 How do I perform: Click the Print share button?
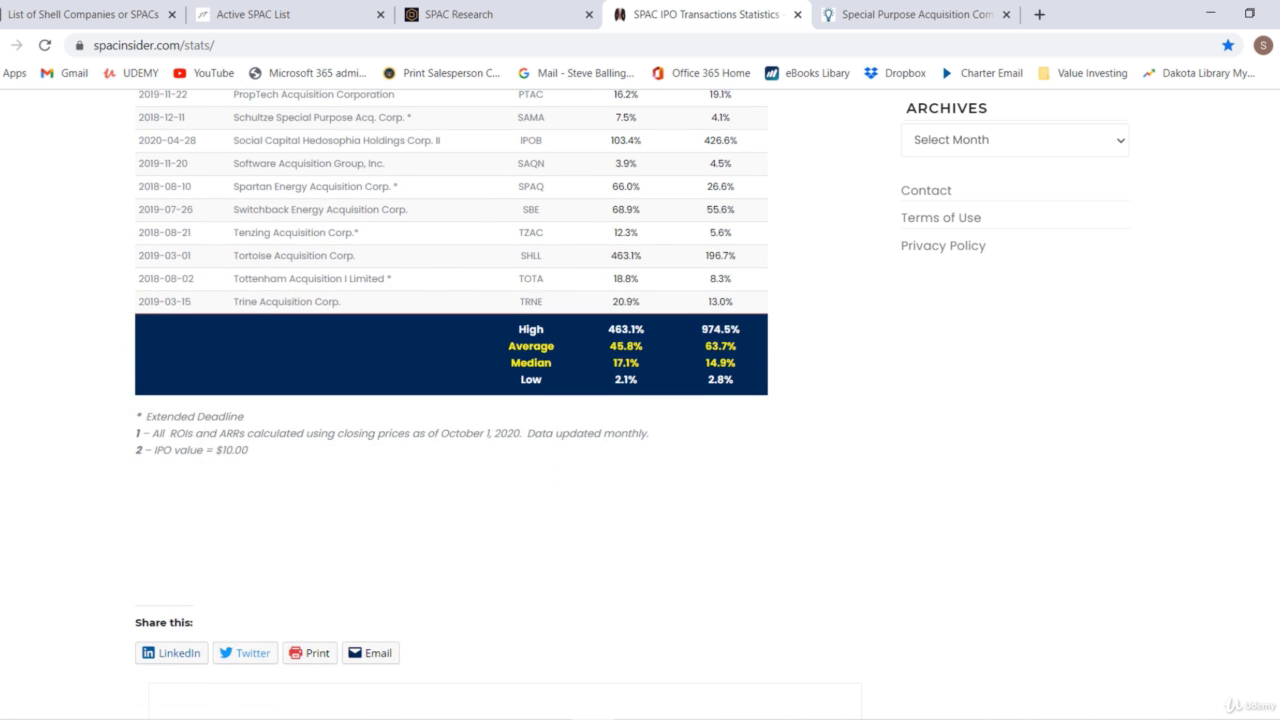(310, 653)
